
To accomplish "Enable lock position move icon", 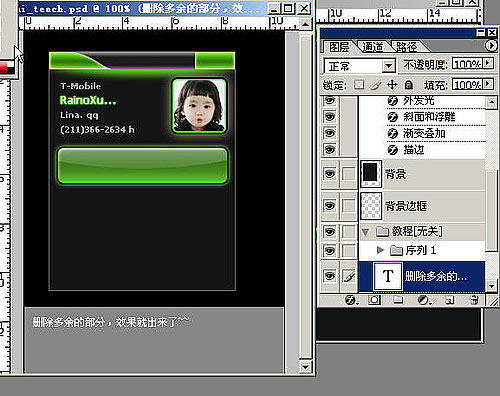I will [x=392, y=85].
